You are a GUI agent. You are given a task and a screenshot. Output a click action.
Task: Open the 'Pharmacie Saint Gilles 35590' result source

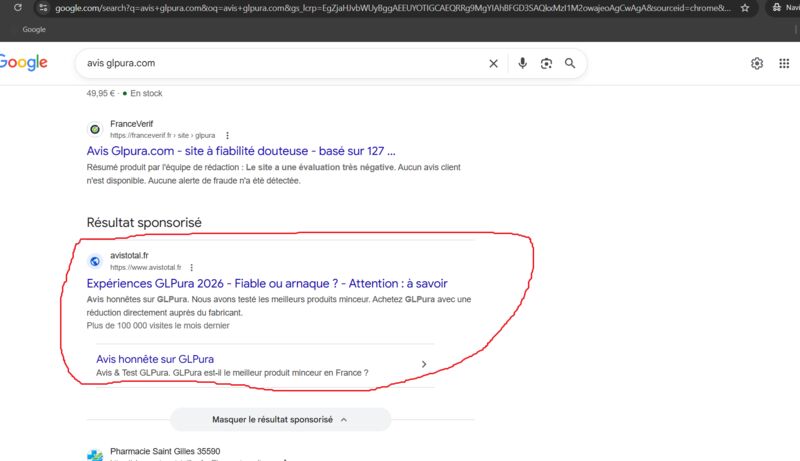coord(165,451)
